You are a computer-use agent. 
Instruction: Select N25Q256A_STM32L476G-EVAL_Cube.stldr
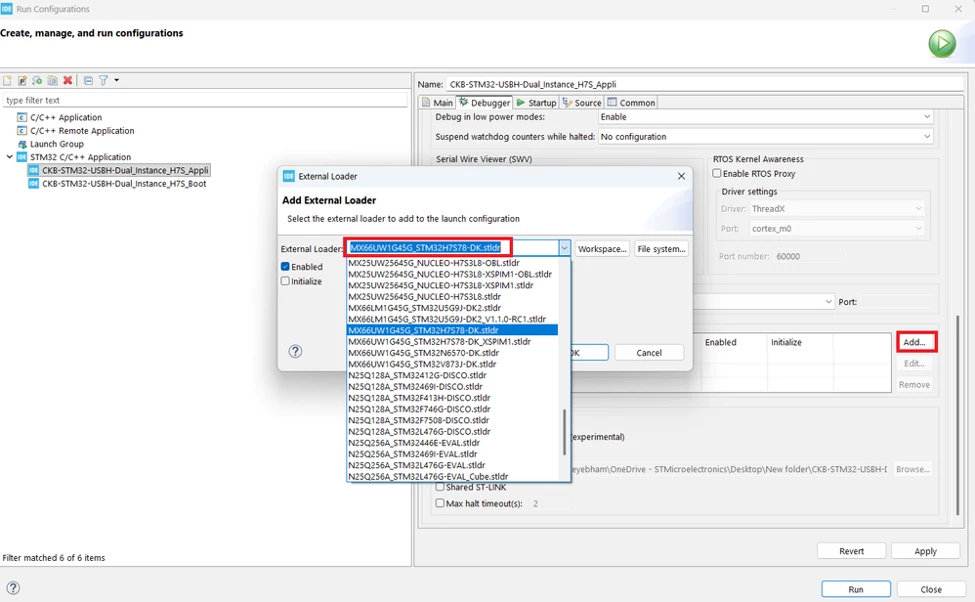click(x=452, y=476)
